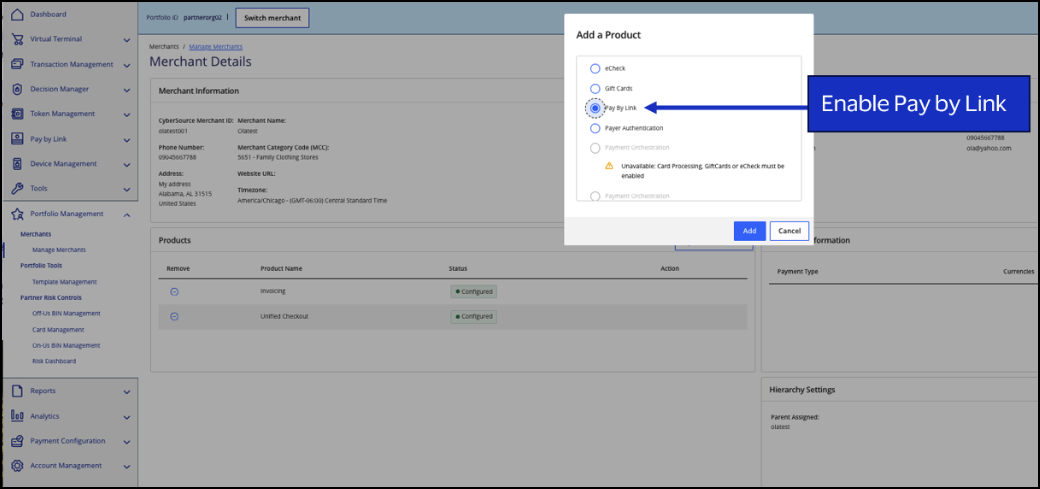1040x489 pixels.
Task: Click the Device Management icon
Action: 17,164
